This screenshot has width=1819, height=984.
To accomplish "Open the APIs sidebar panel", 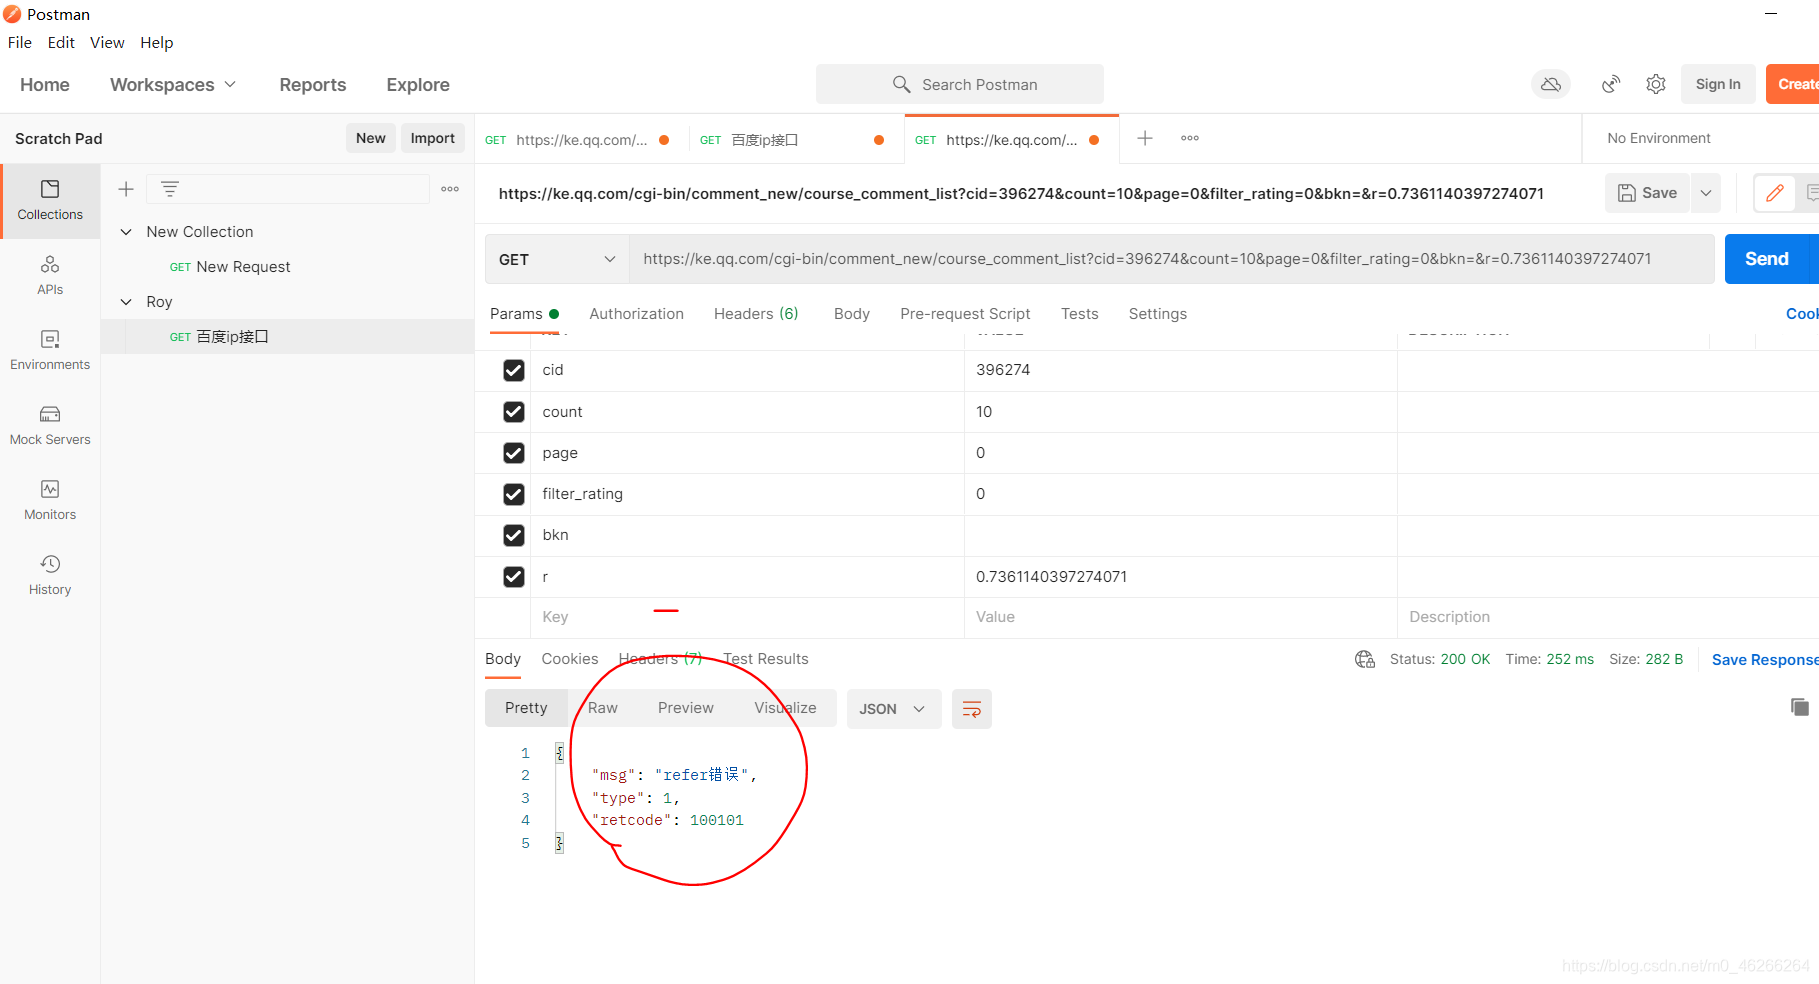I will click(50, 276).
